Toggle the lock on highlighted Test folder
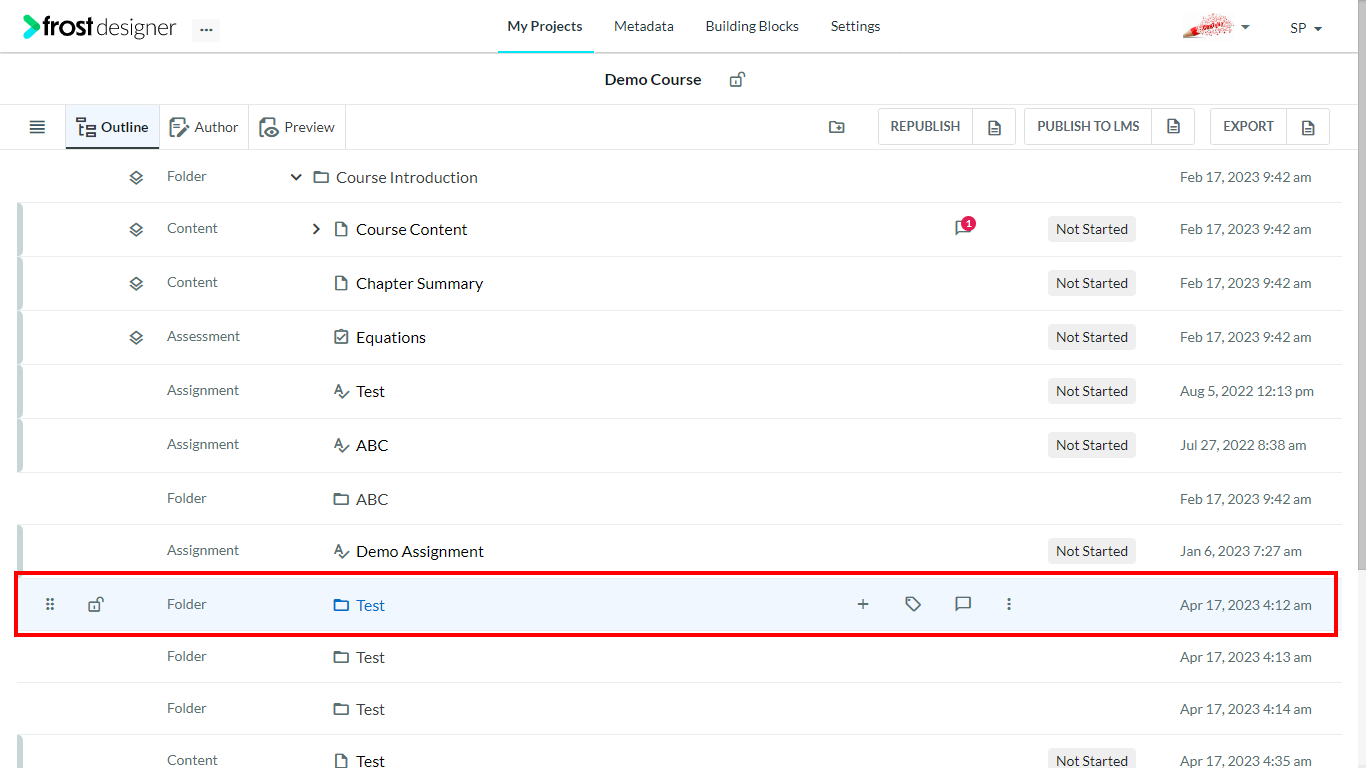 click(95, 604)
